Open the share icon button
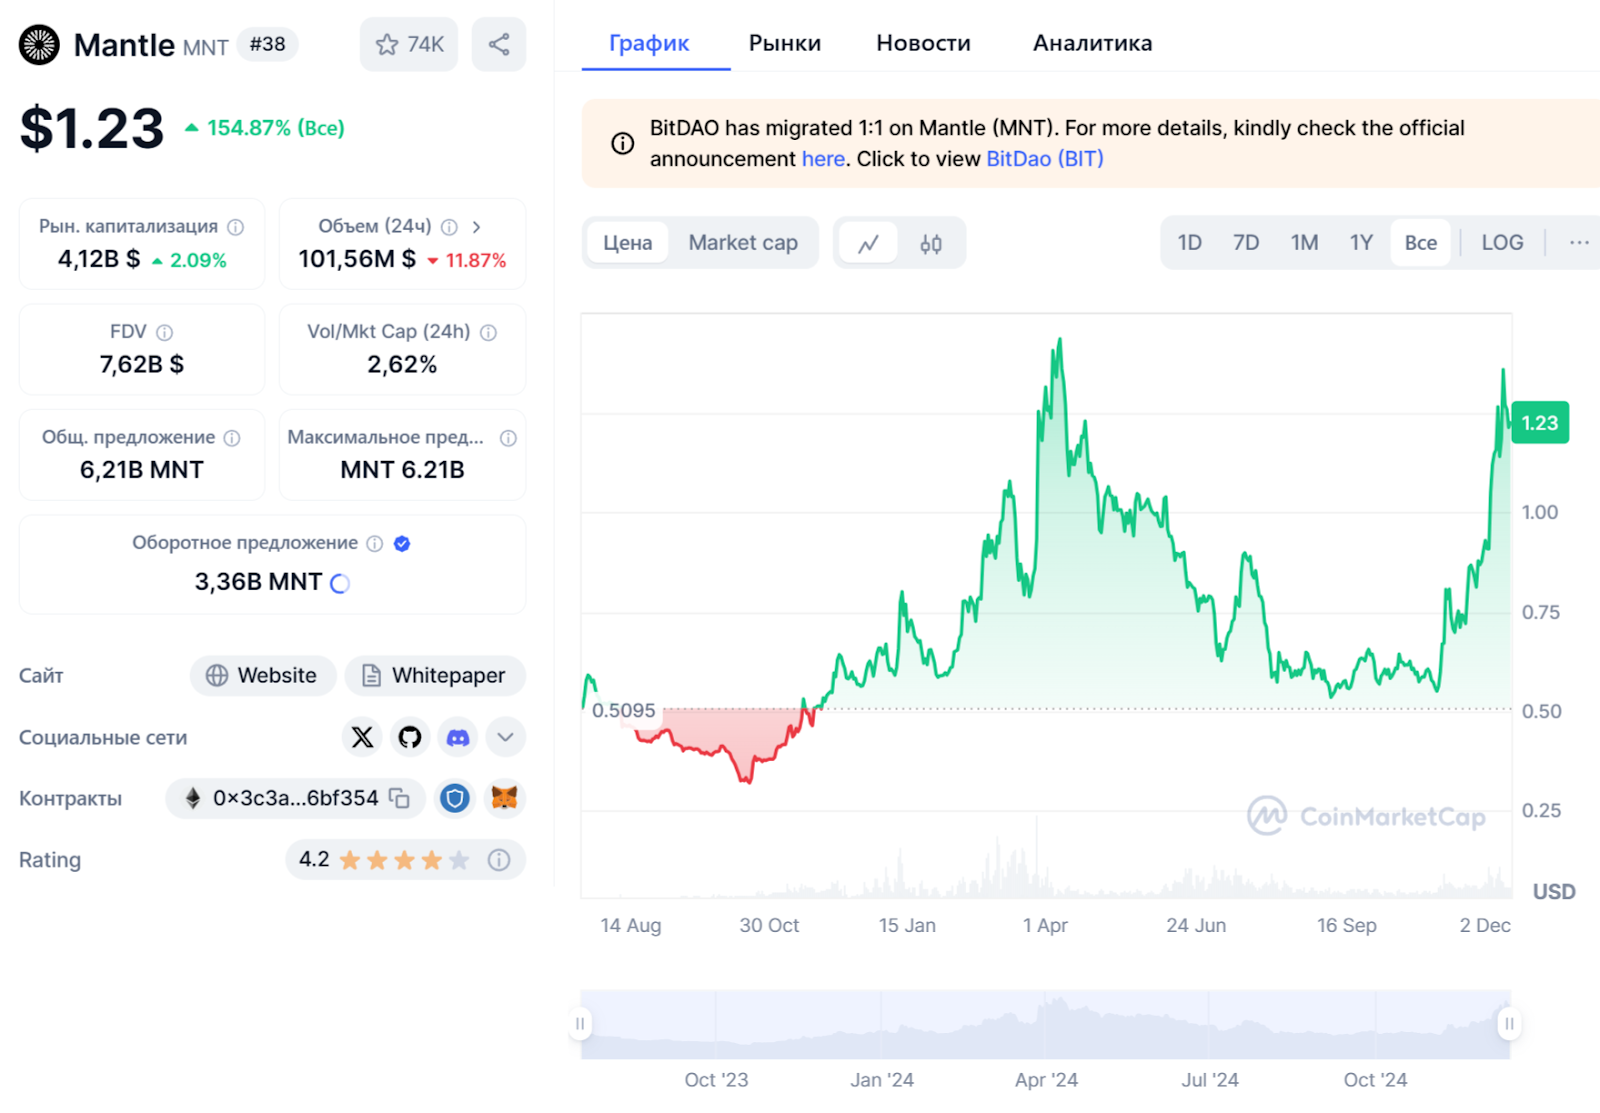 click(499, 44)
